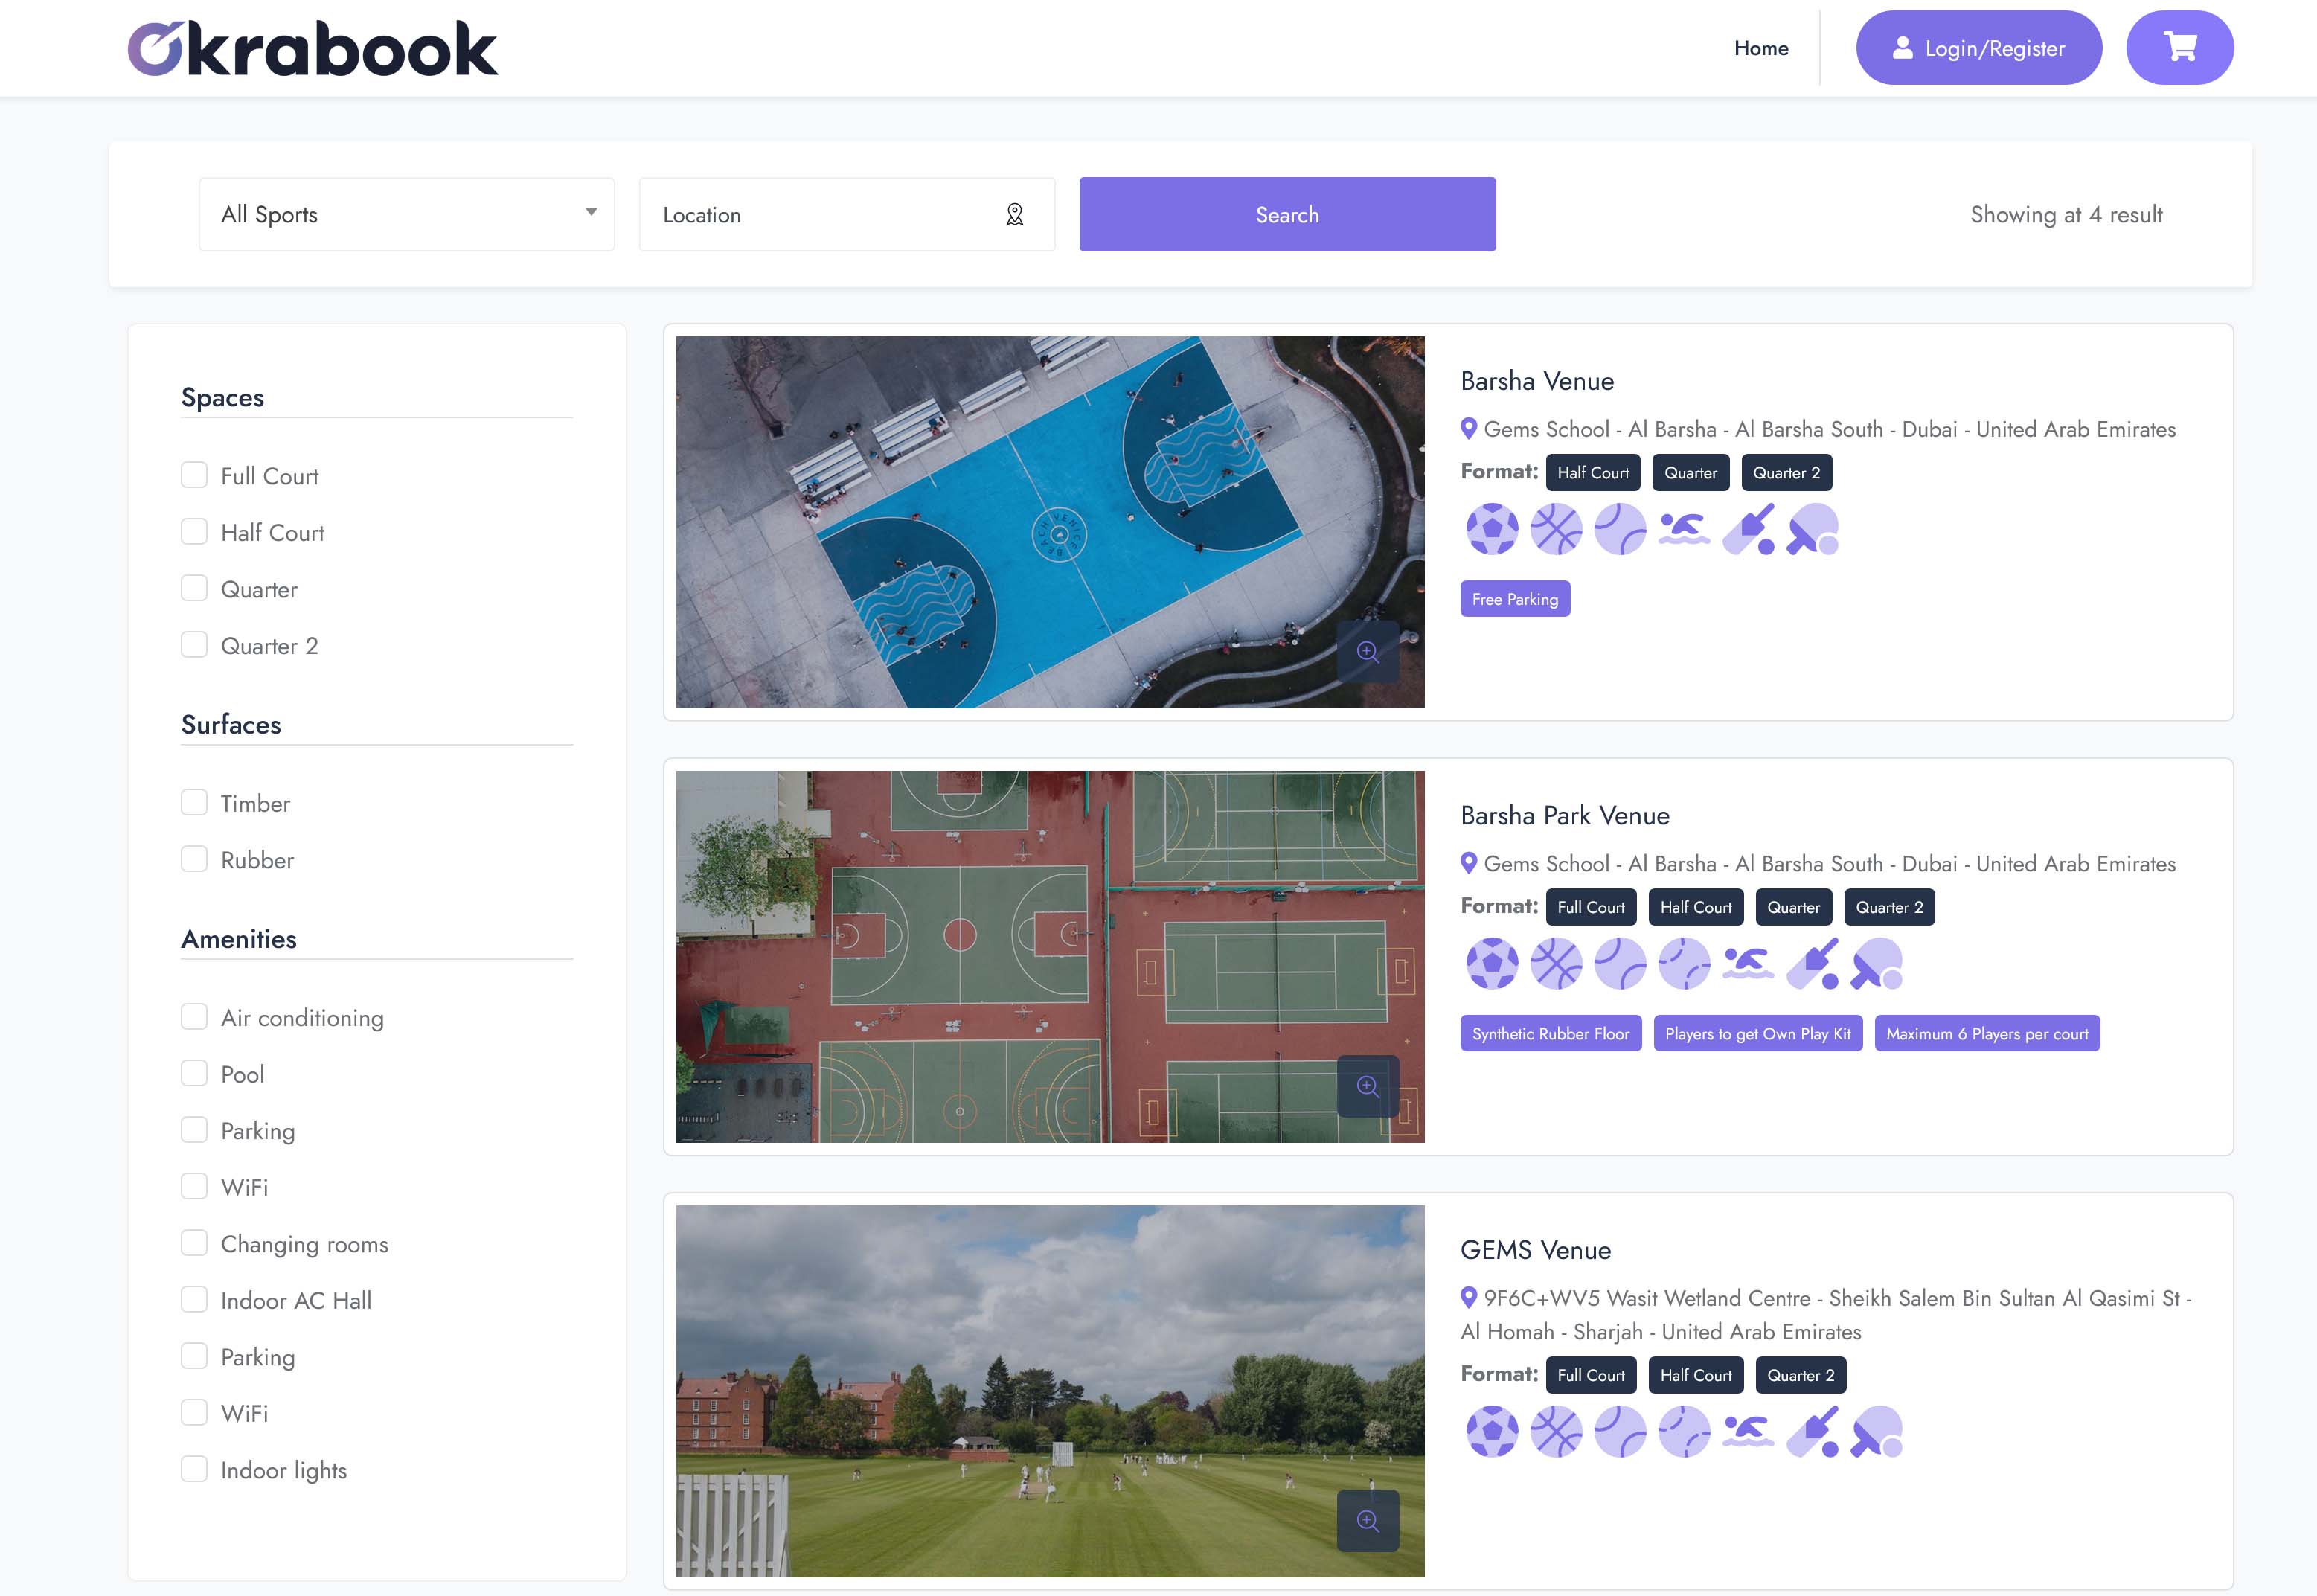Viewport: 2317px width, 1596px height.
Task: Zoom the Barsha Venue photo with magnifier icon
Action: tap(1367, 653)
